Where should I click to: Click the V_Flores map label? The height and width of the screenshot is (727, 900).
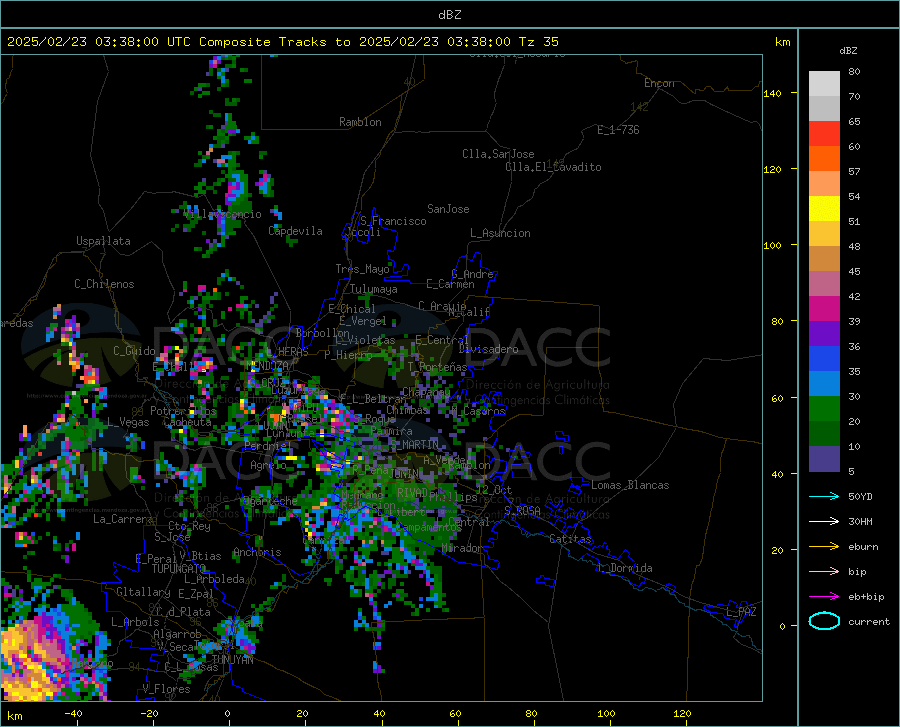[x=166, y=689]
